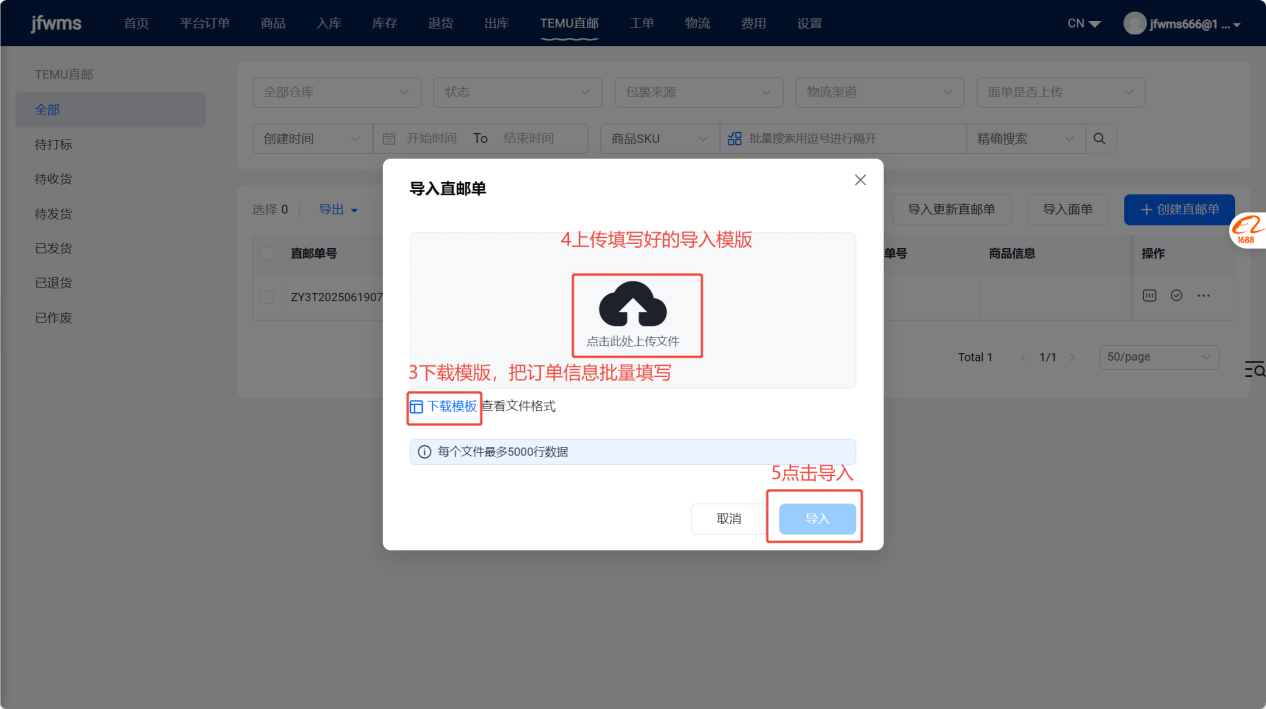Open the 包裹来源 dropdown
Viewport: 1266px width, 709px height.
699,92
